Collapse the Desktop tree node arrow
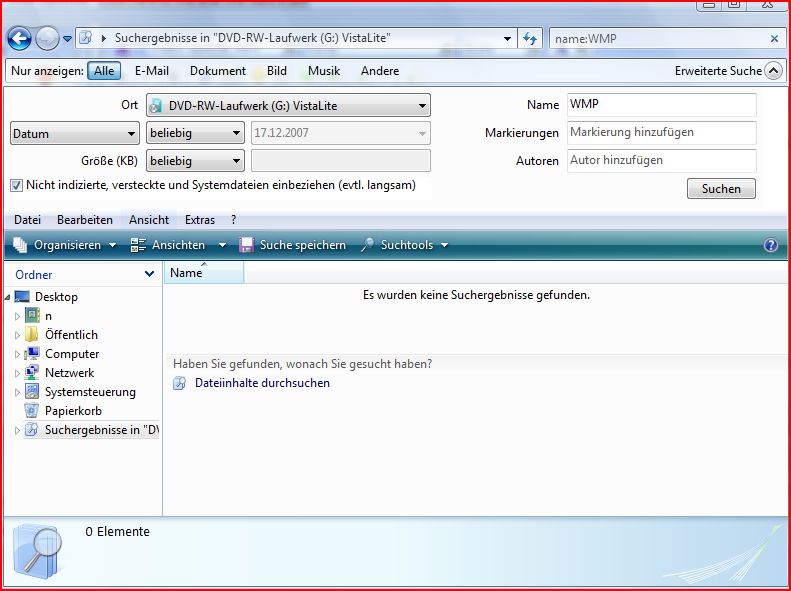This screenshot has height=591, width=791. (8, 297)
